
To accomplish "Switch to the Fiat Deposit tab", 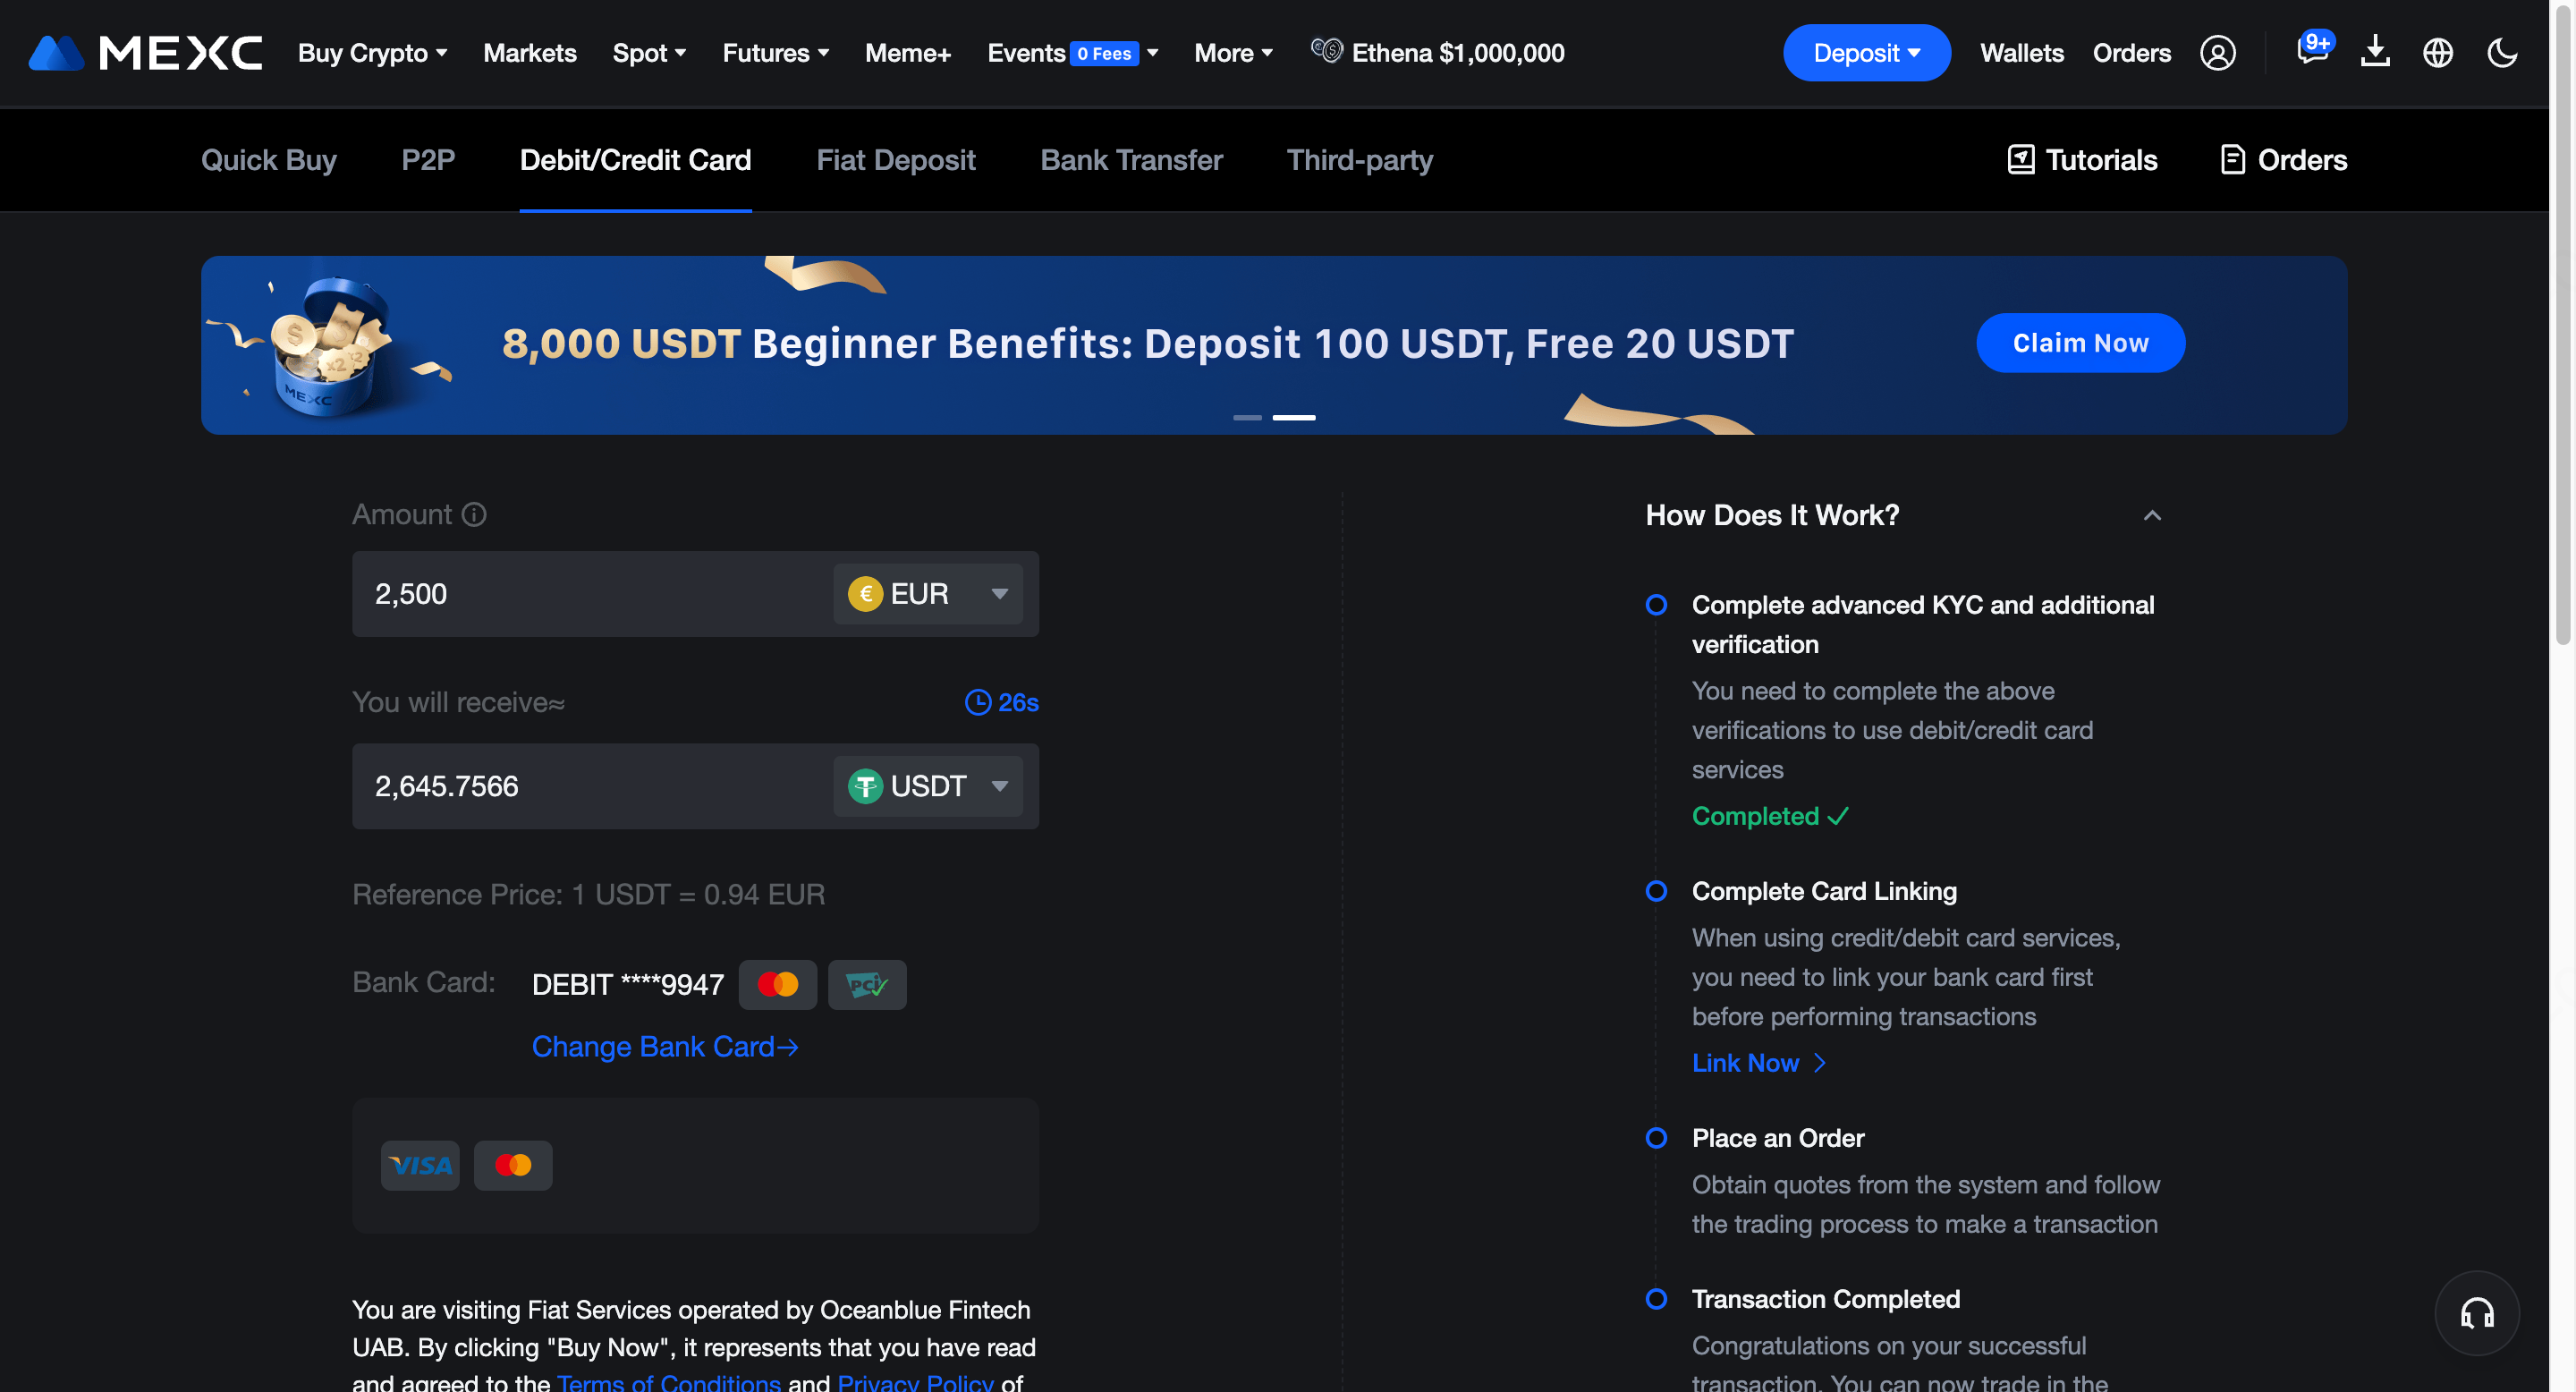I will click(x=895, y=160).
